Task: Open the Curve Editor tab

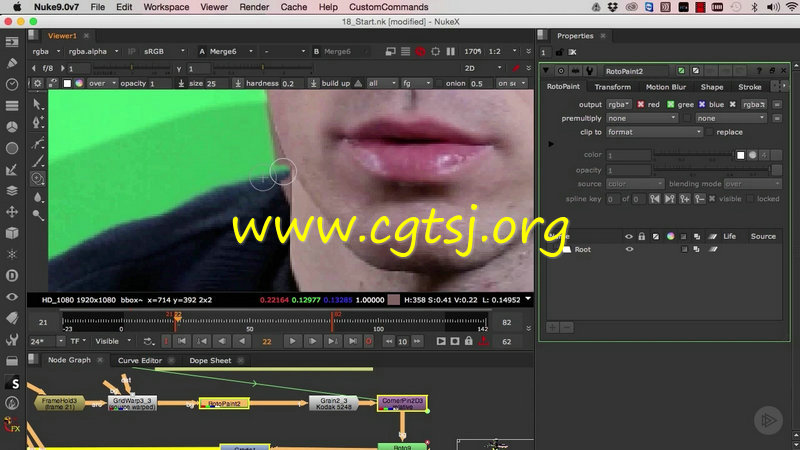Action: tap(140, 361)
